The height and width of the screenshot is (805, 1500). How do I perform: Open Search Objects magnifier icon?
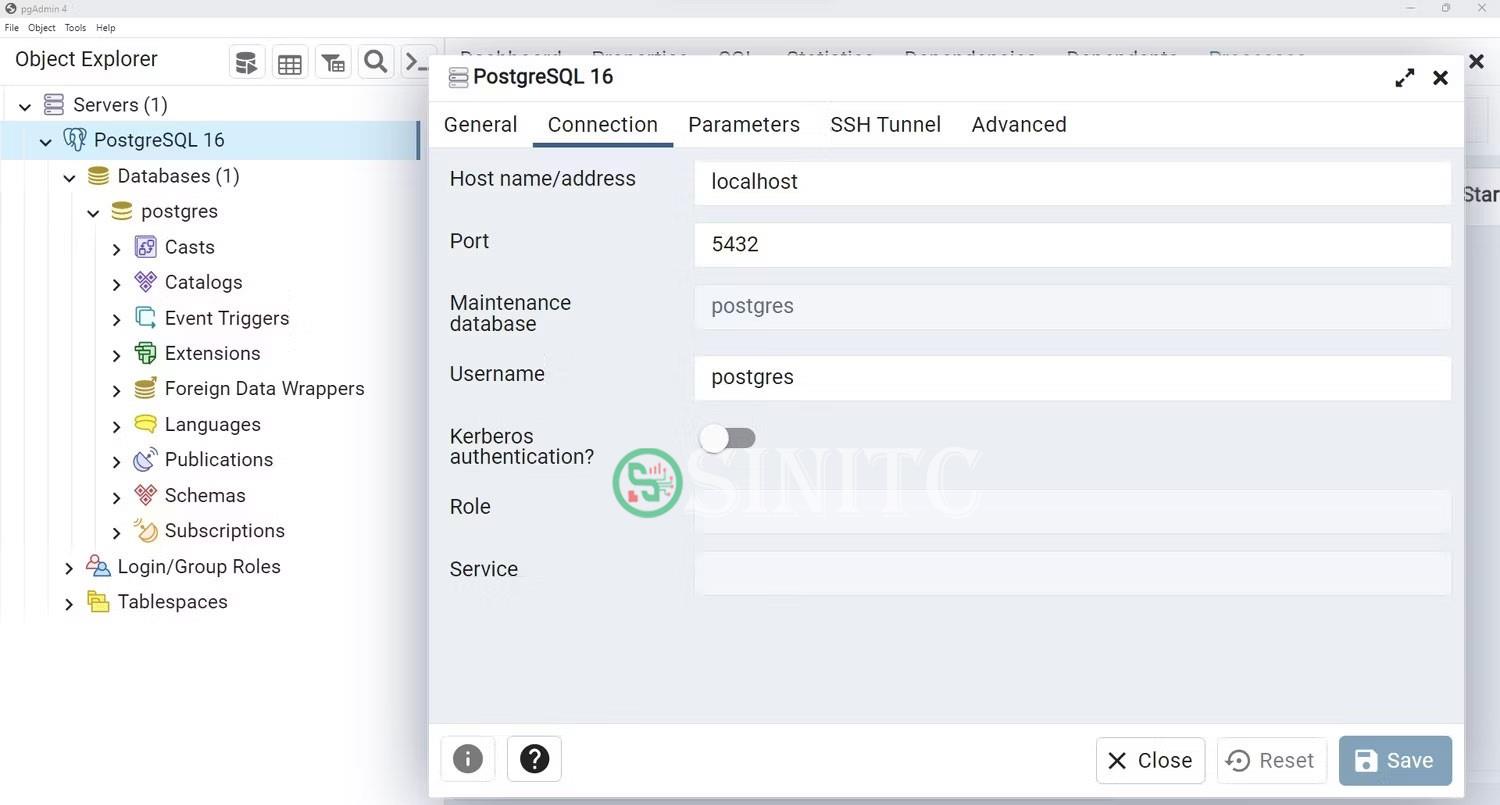[x=376, y=63]
